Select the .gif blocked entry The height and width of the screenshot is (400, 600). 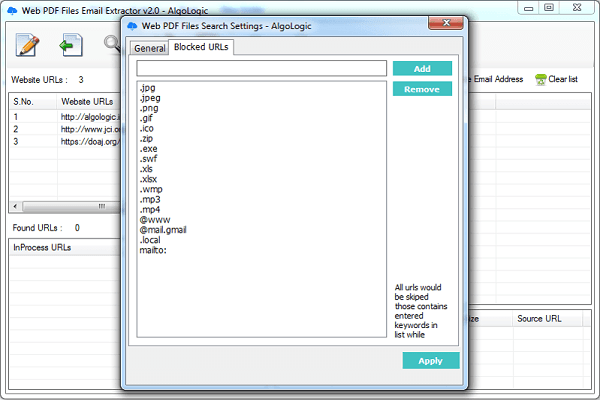146,118
